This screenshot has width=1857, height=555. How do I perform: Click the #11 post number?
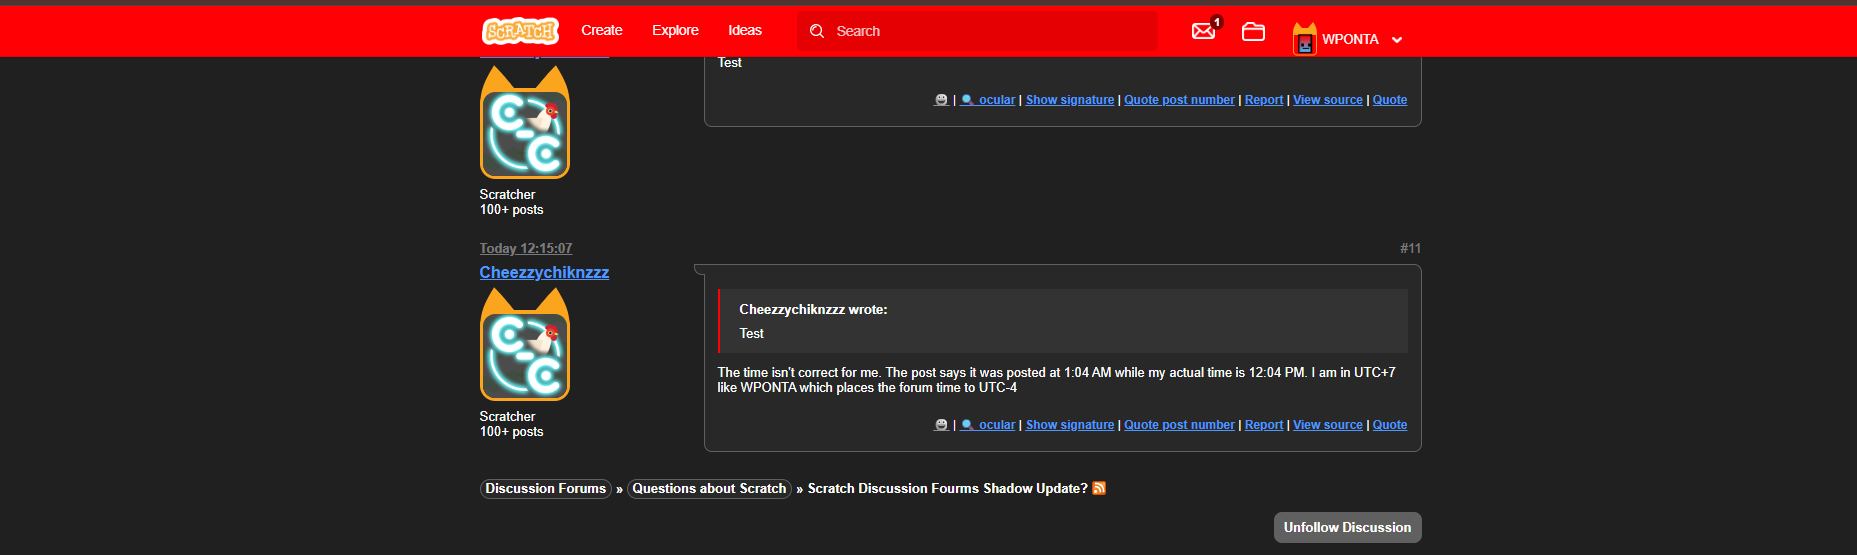point(1410,248)
